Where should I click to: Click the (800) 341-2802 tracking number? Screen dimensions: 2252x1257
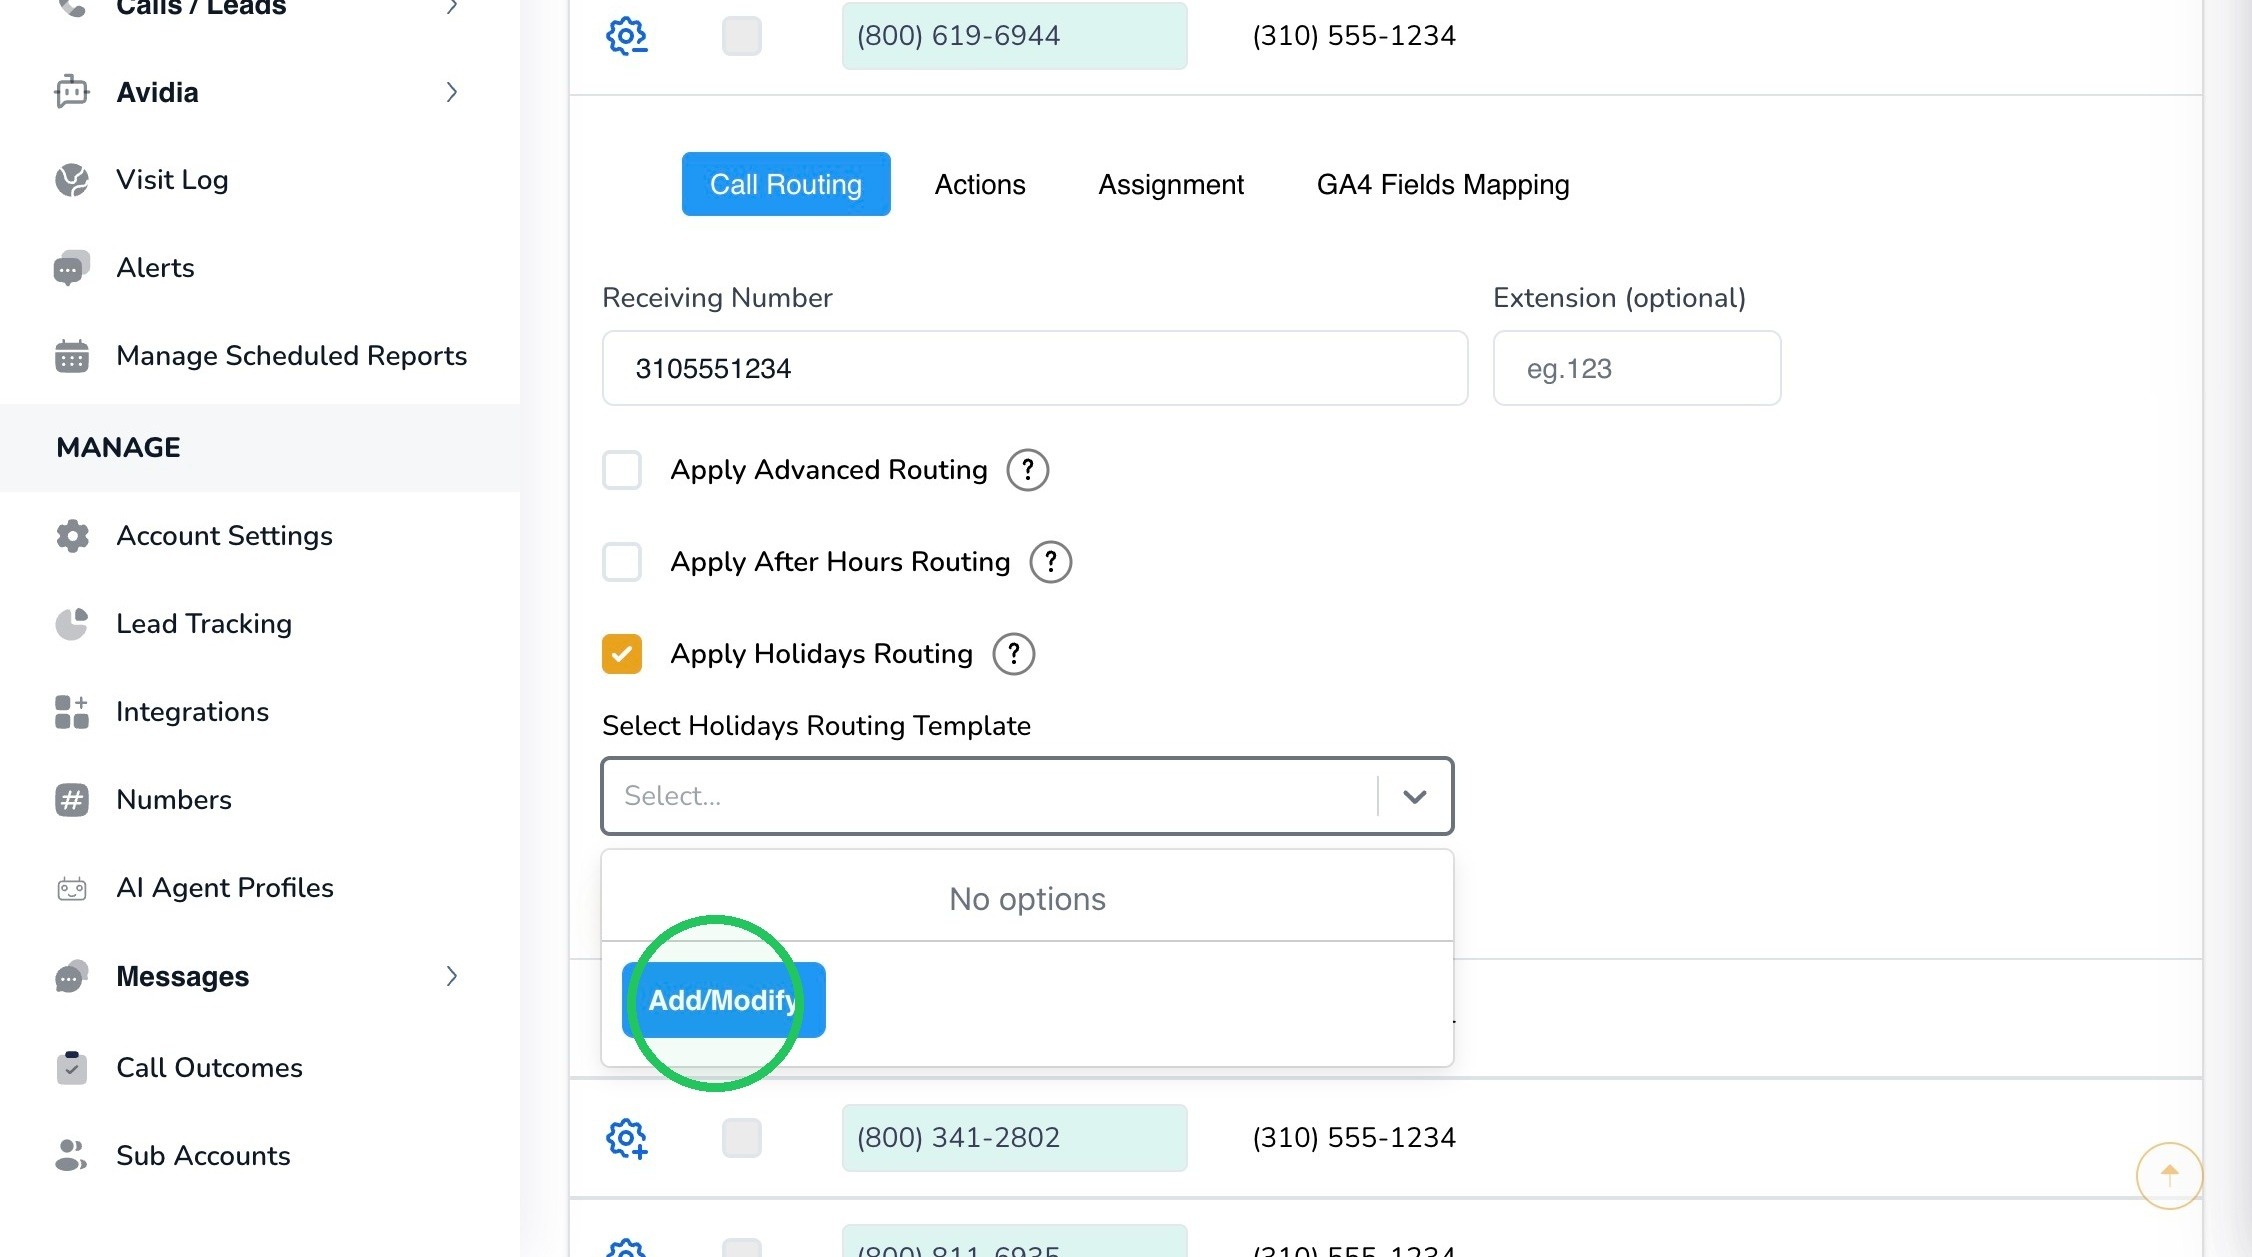point(1014,1138)
